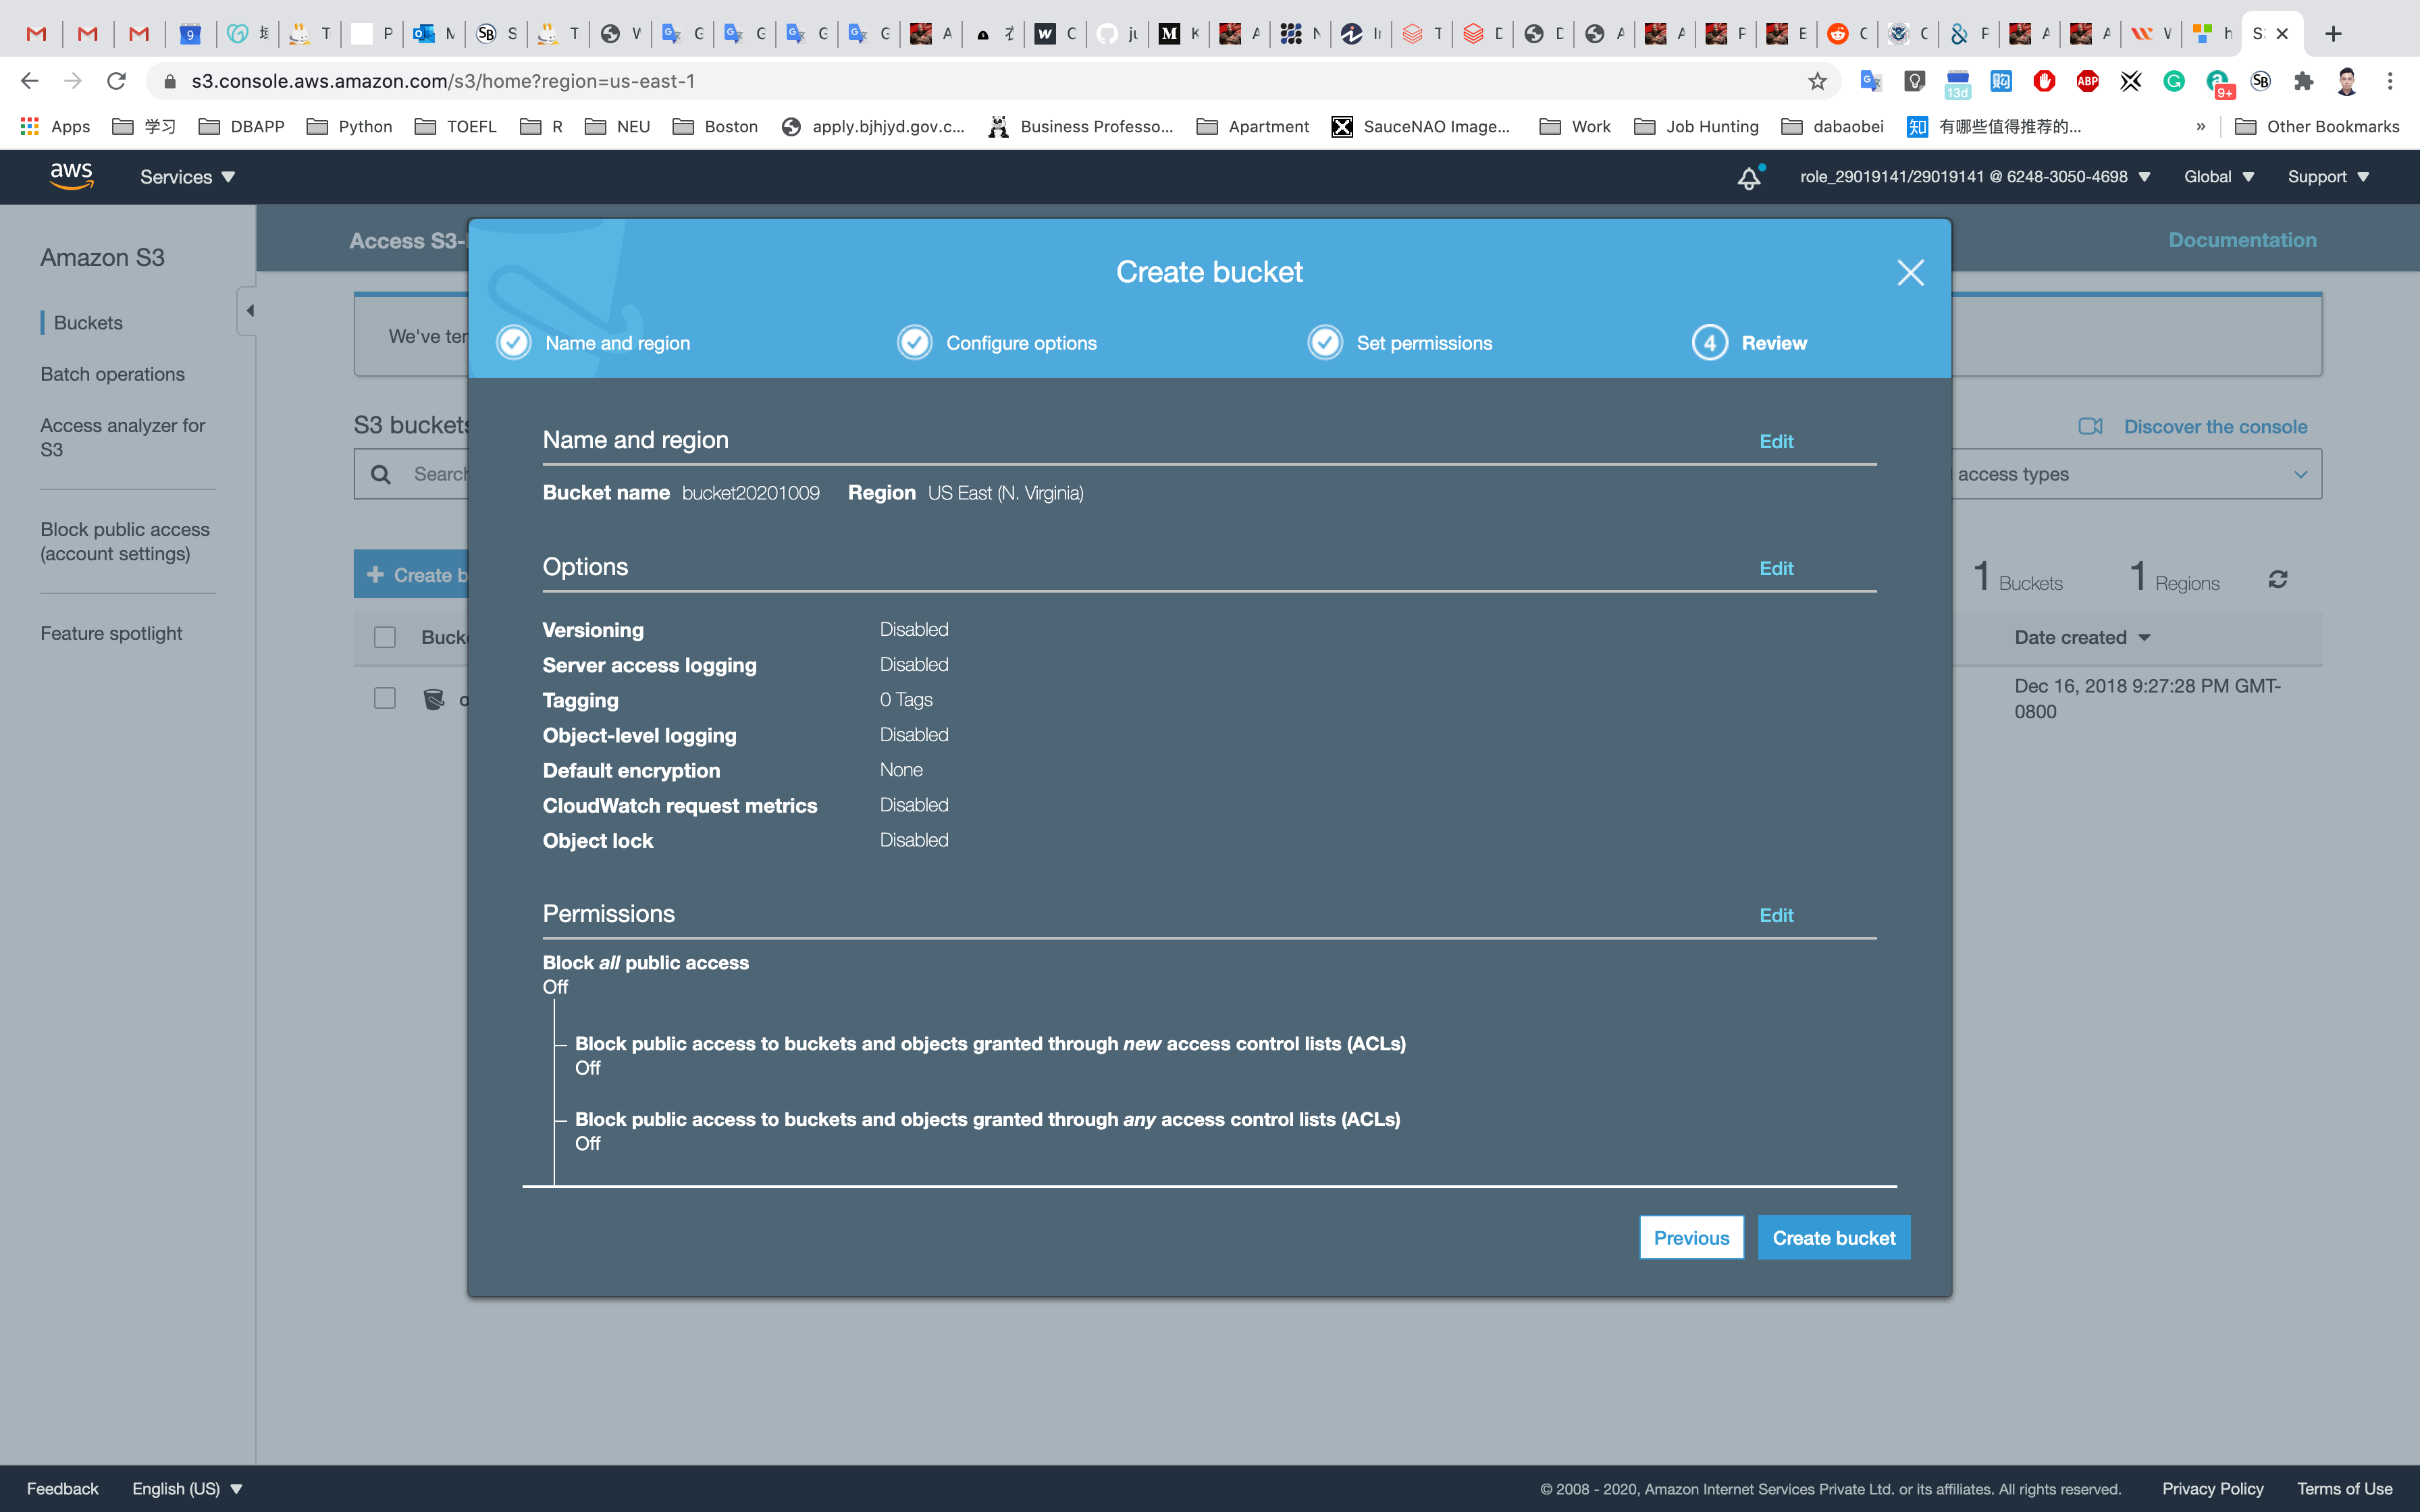The height and width of the screenshot is (1512, 2420).
Task: Check the select-all buckets checkbox
Action: coord(384,637)
